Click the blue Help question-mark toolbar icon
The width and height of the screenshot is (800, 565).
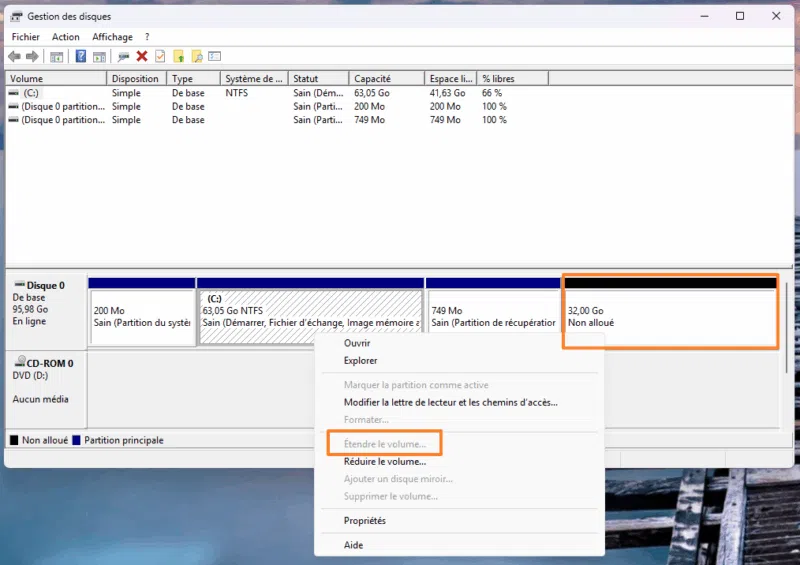point(81,57)
